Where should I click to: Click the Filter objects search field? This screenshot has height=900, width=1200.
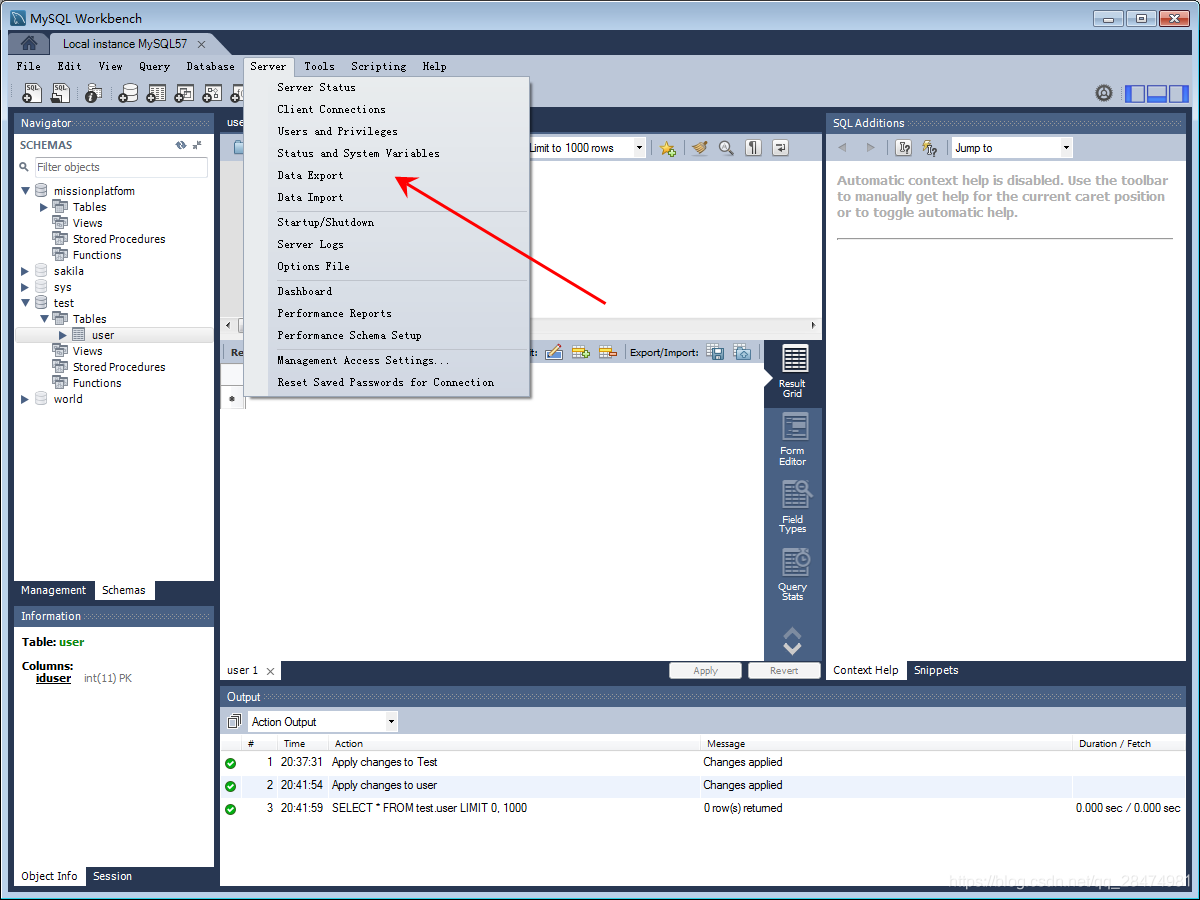coord(121,167)
